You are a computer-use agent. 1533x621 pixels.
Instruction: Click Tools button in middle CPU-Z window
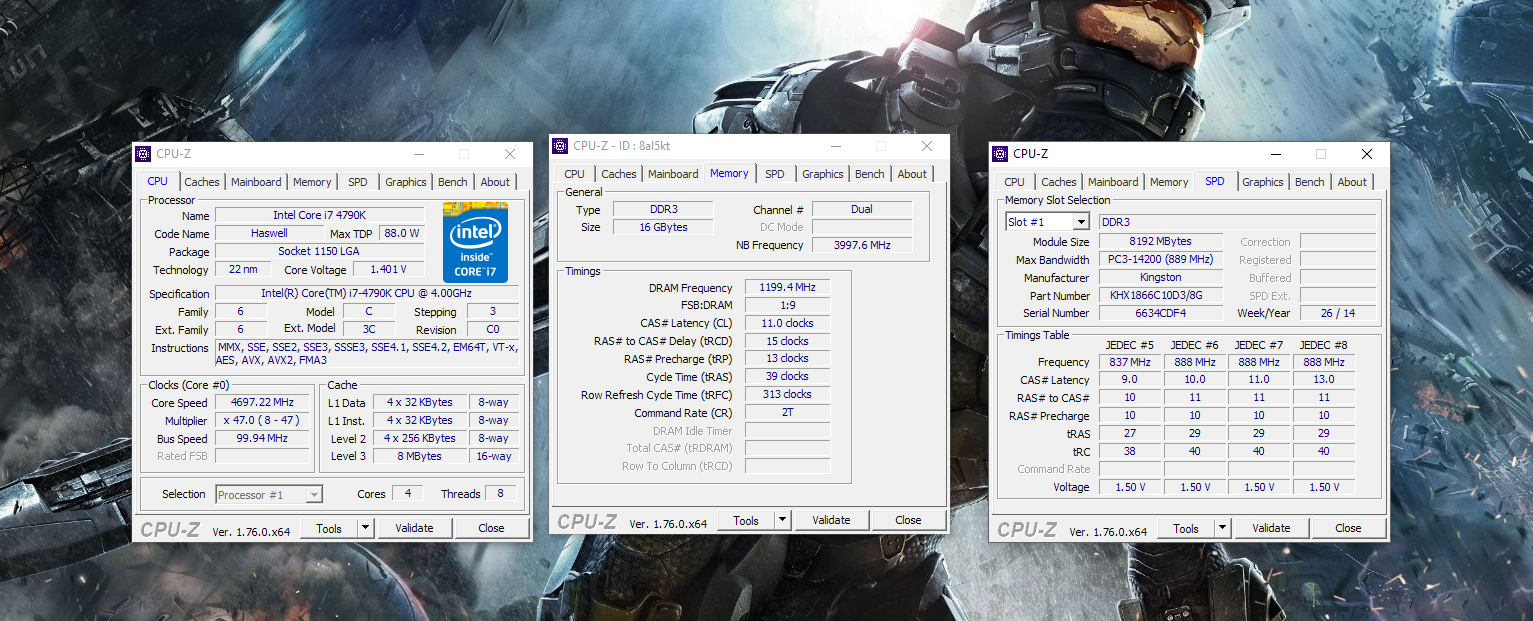tap(746, 520)
